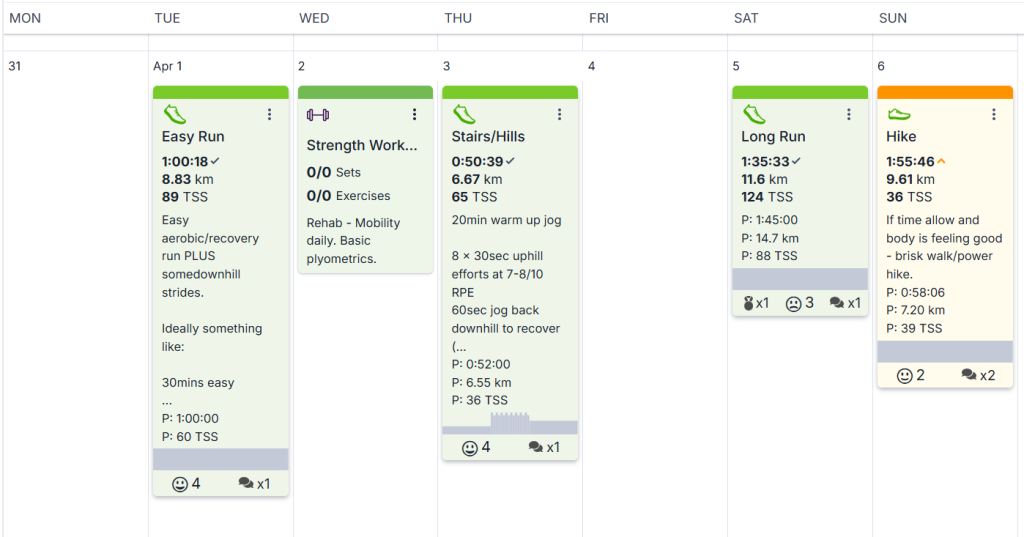This screenshot has height=537, width=1024.
Task: Click the running shoe icon on Long Run
Action: (x=753, y=115)
